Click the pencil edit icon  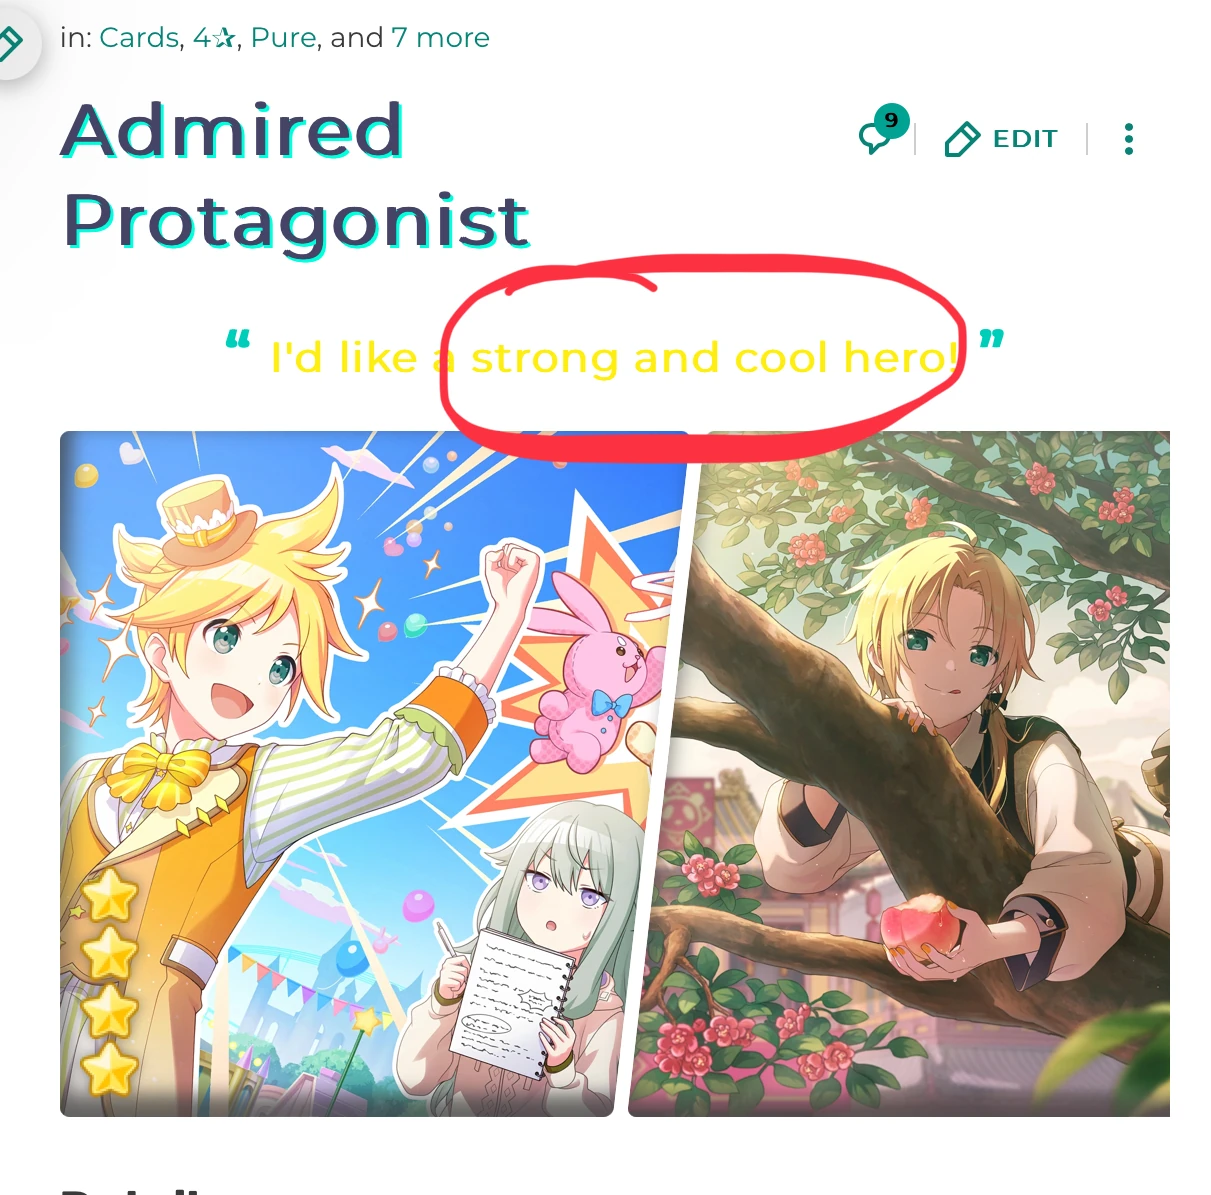962,139
